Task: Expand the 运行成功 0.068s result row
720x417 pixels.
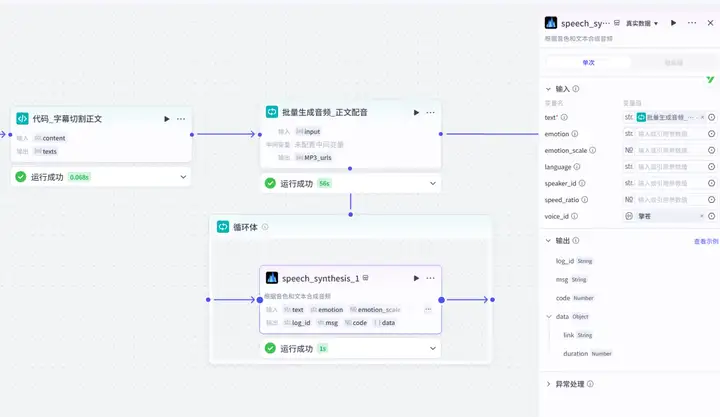Action: point(183,177)
